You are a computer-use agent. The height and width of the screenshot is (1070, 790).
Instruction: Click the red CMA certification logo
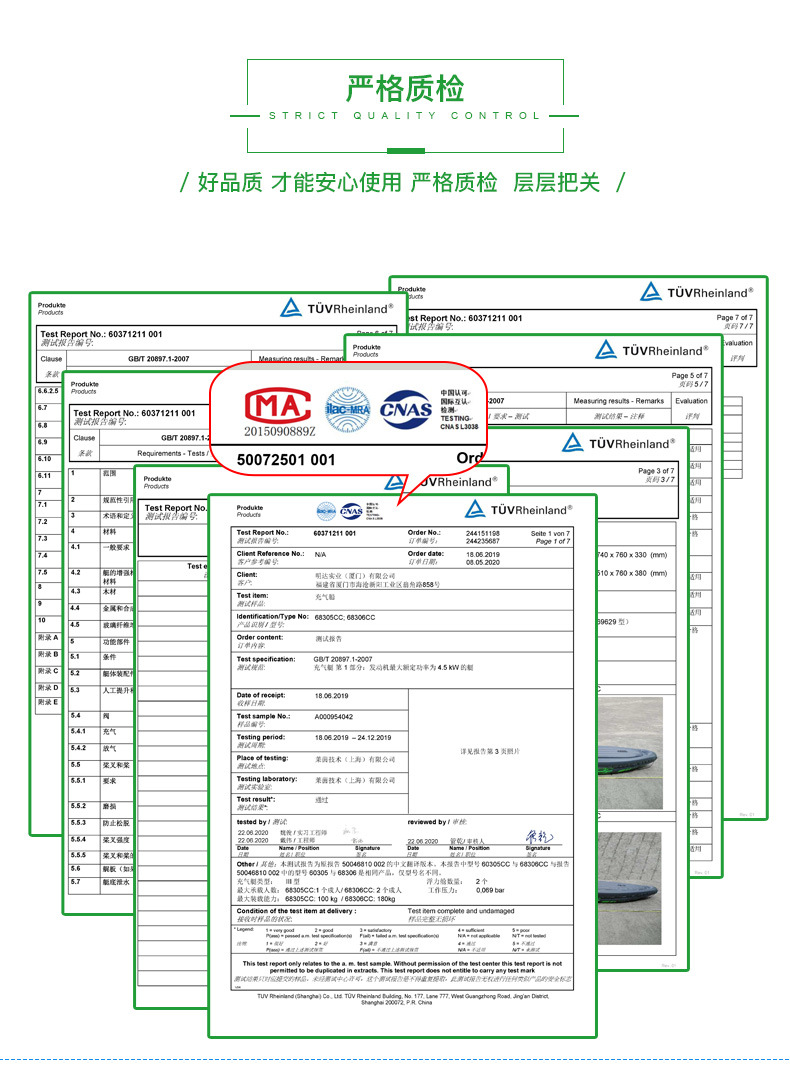pyautogui.click(x=278, y=406)
